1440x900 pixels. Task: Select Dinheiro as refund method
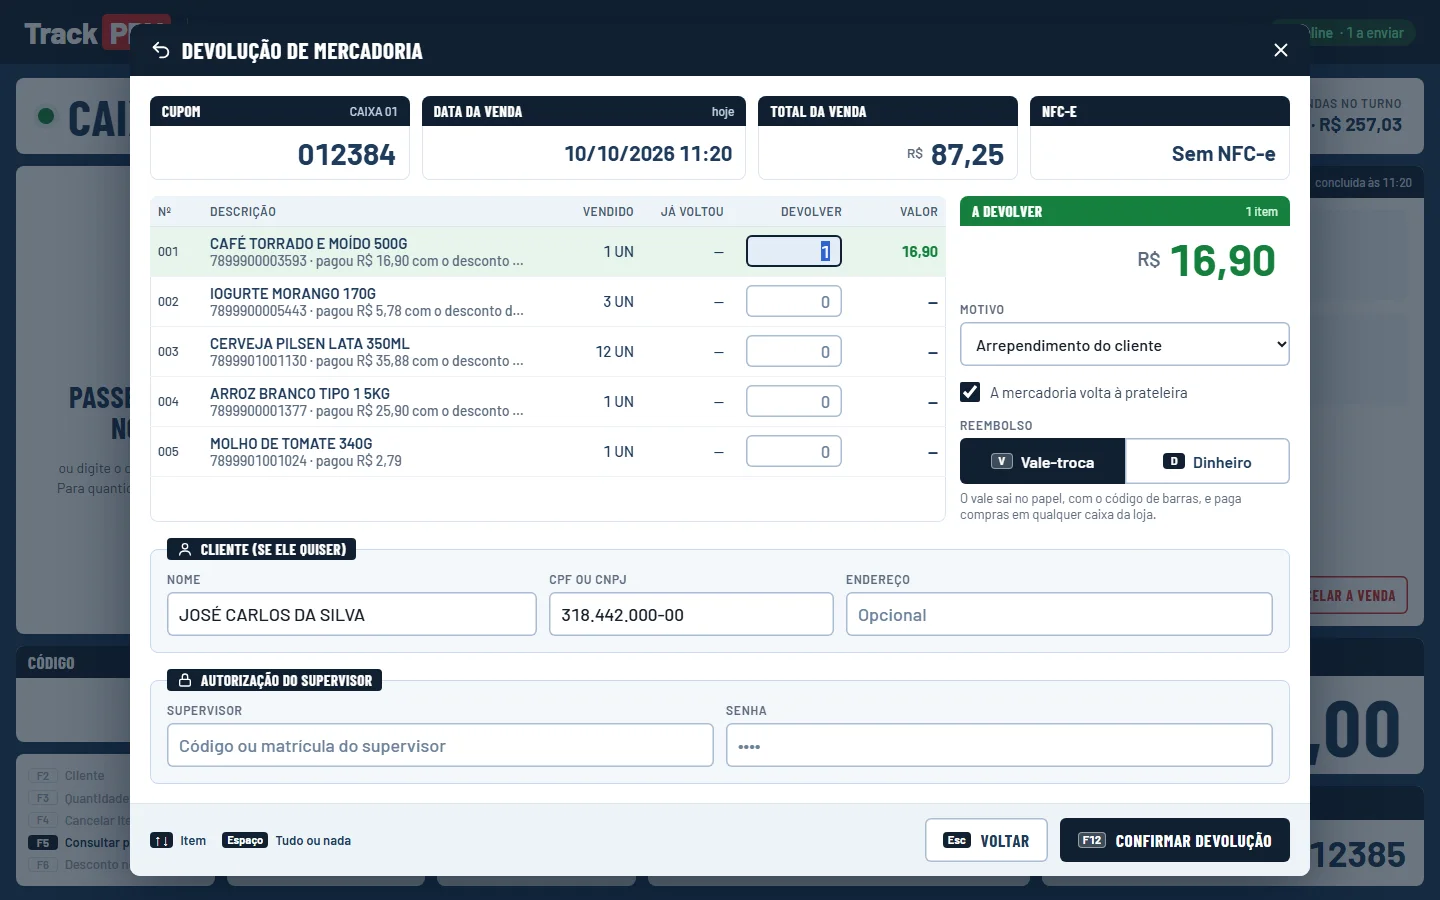point(1207,461)
